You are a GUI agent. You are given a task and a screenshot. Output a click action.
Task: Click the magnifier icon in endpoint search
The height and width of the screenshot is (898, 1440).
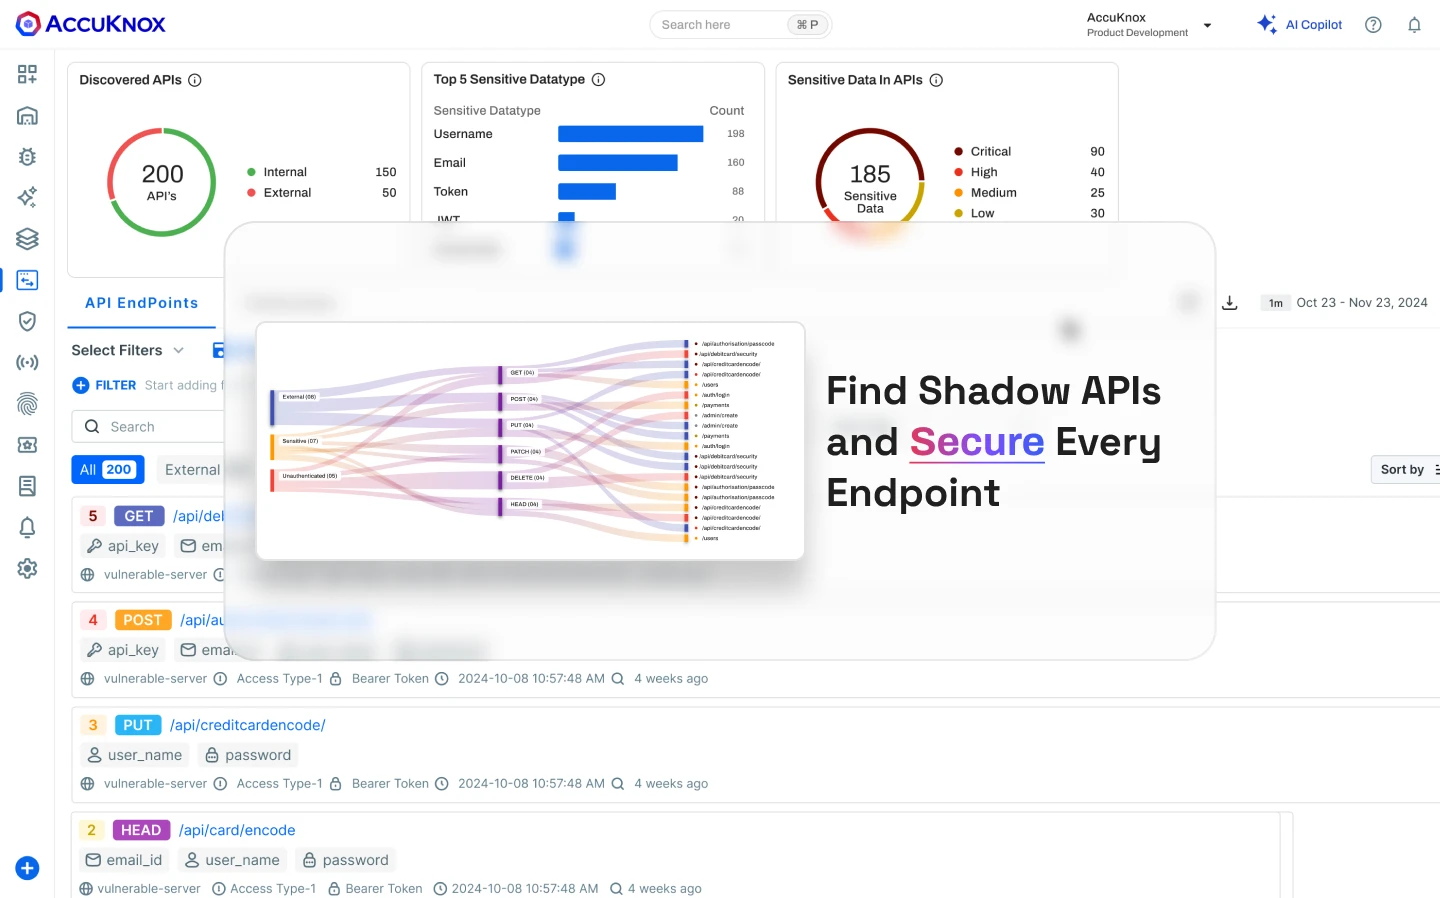[x=92, y=426]
